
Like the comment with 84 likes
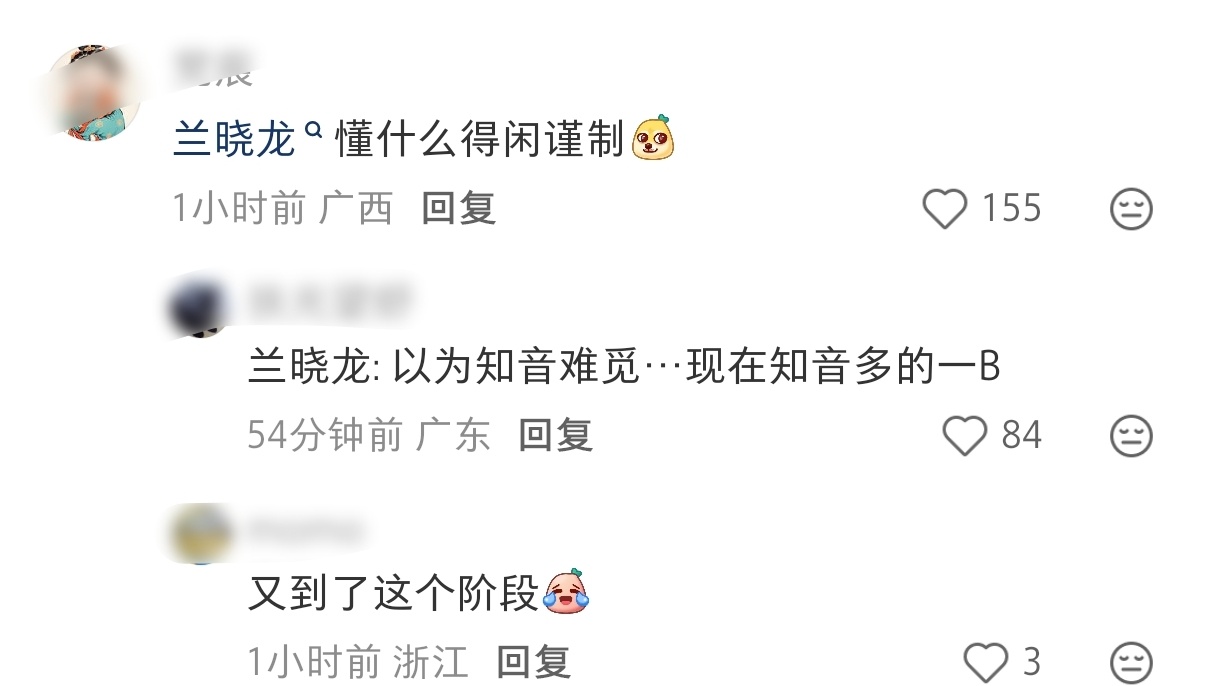pos(965,436)
